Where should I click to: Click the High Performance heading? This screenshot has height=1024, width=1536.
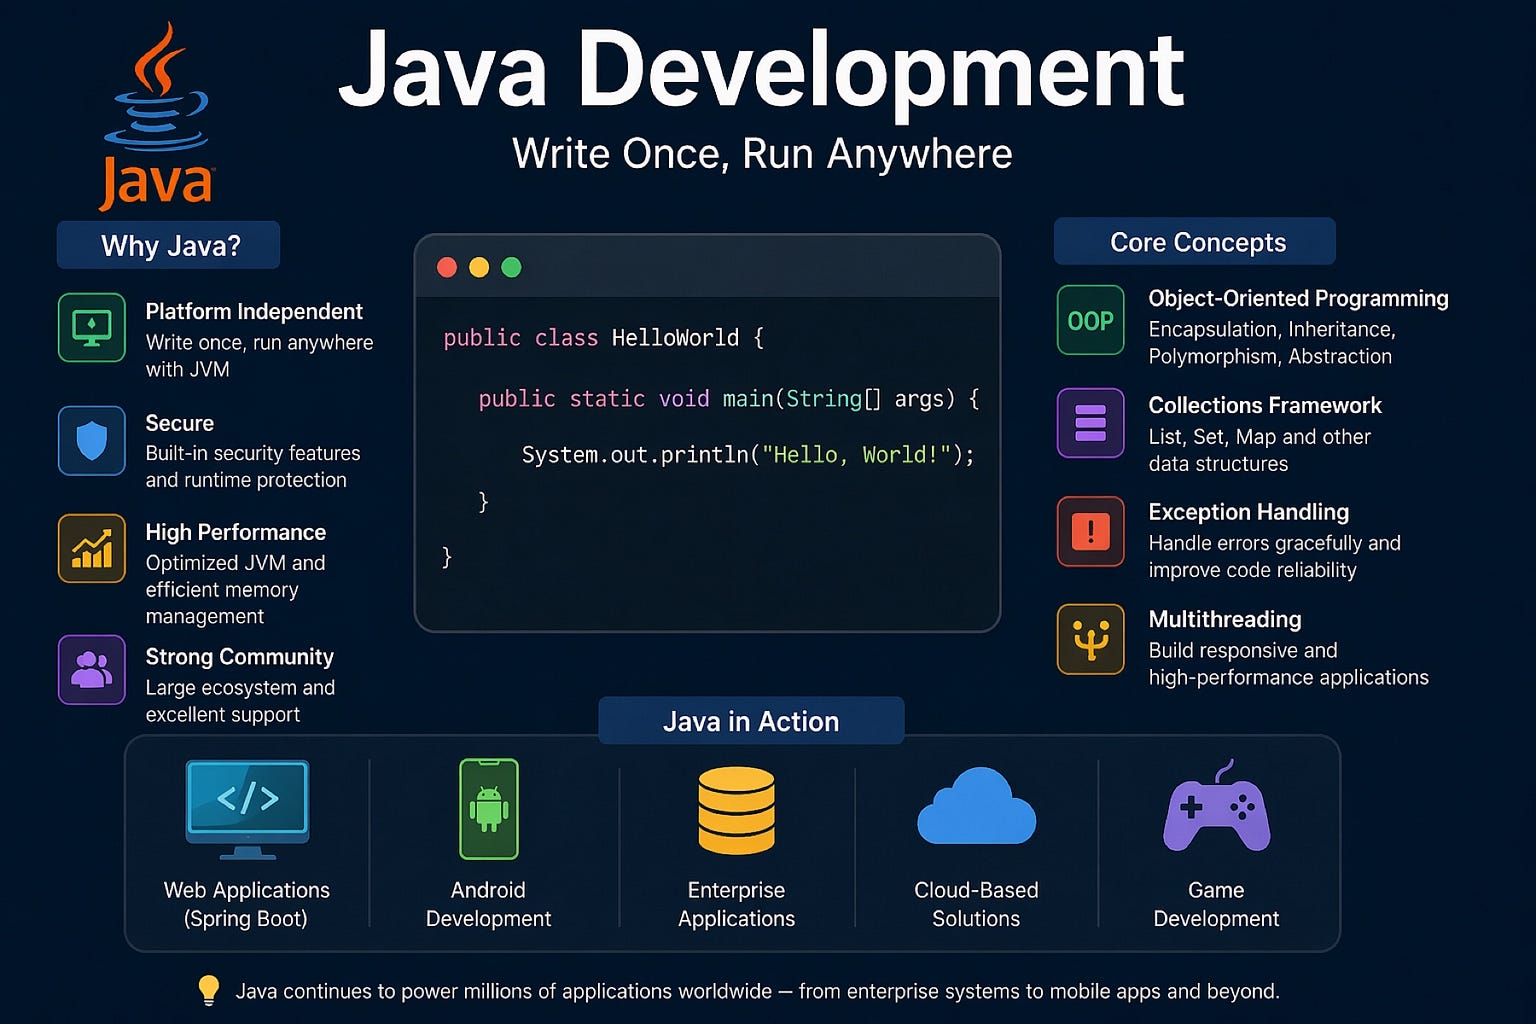(x=236, y=532)
